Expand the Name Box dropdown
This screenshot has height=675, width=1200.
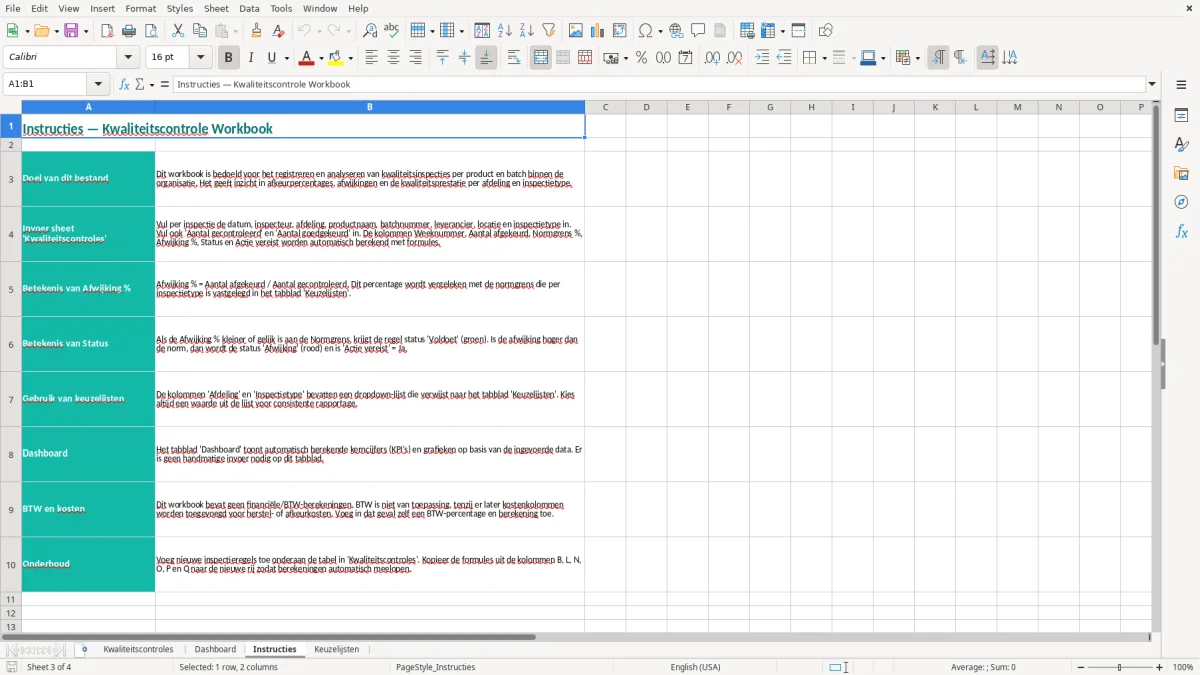(x=98, y=84)
